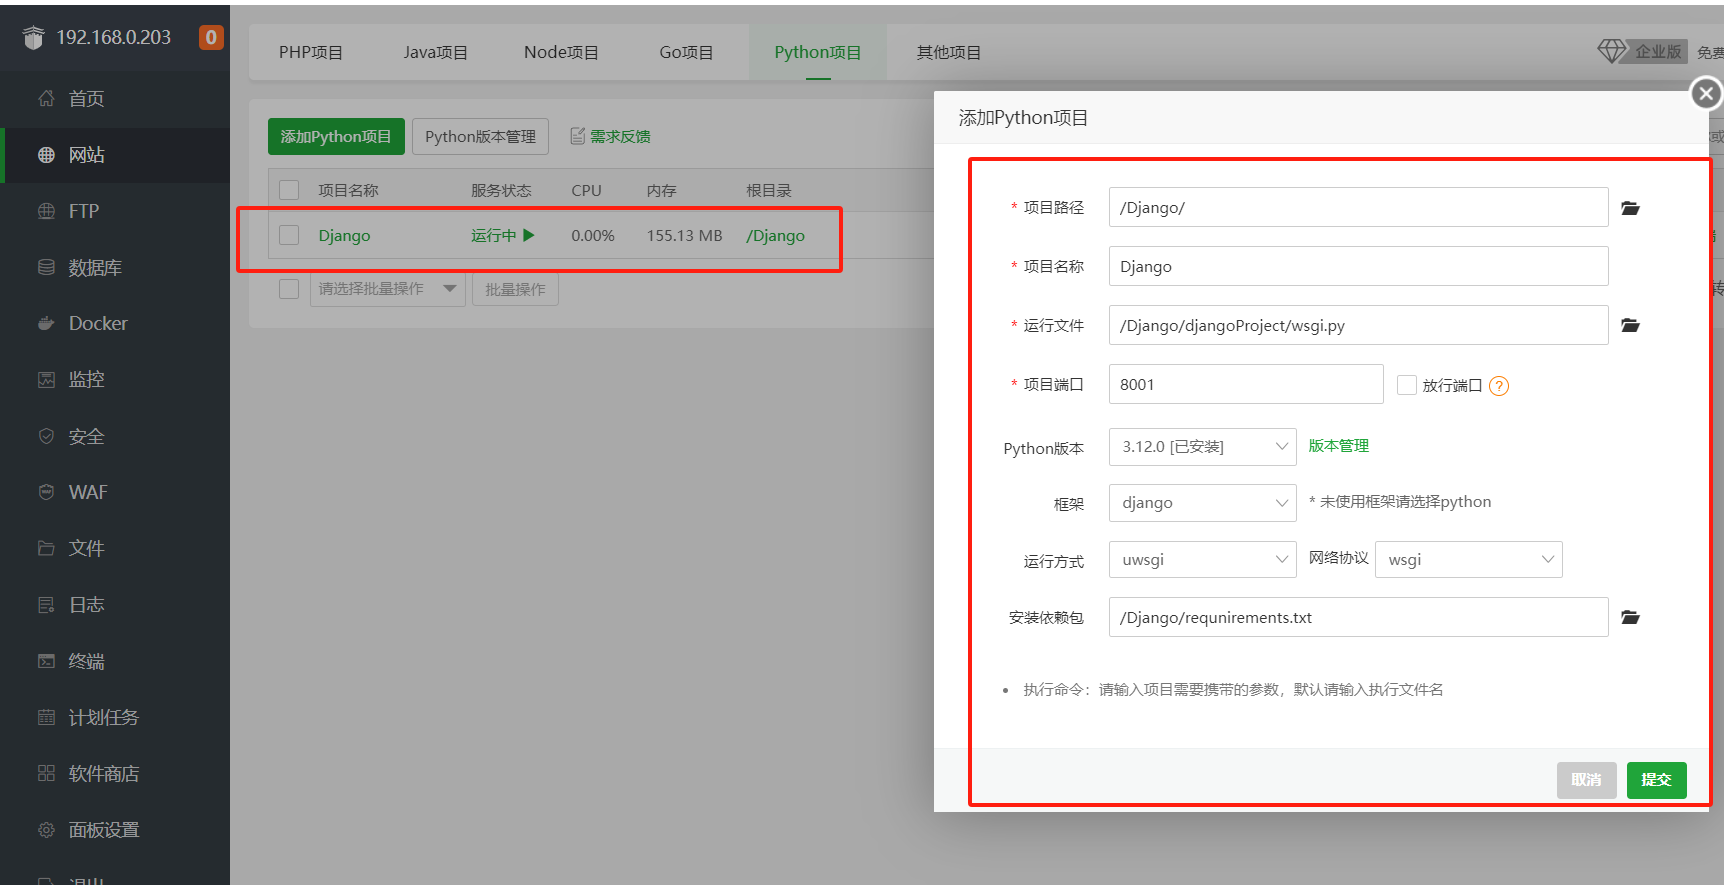
Task: Click the 数据库 database icon
Action: pyautogui.click(x=46, y=267)
